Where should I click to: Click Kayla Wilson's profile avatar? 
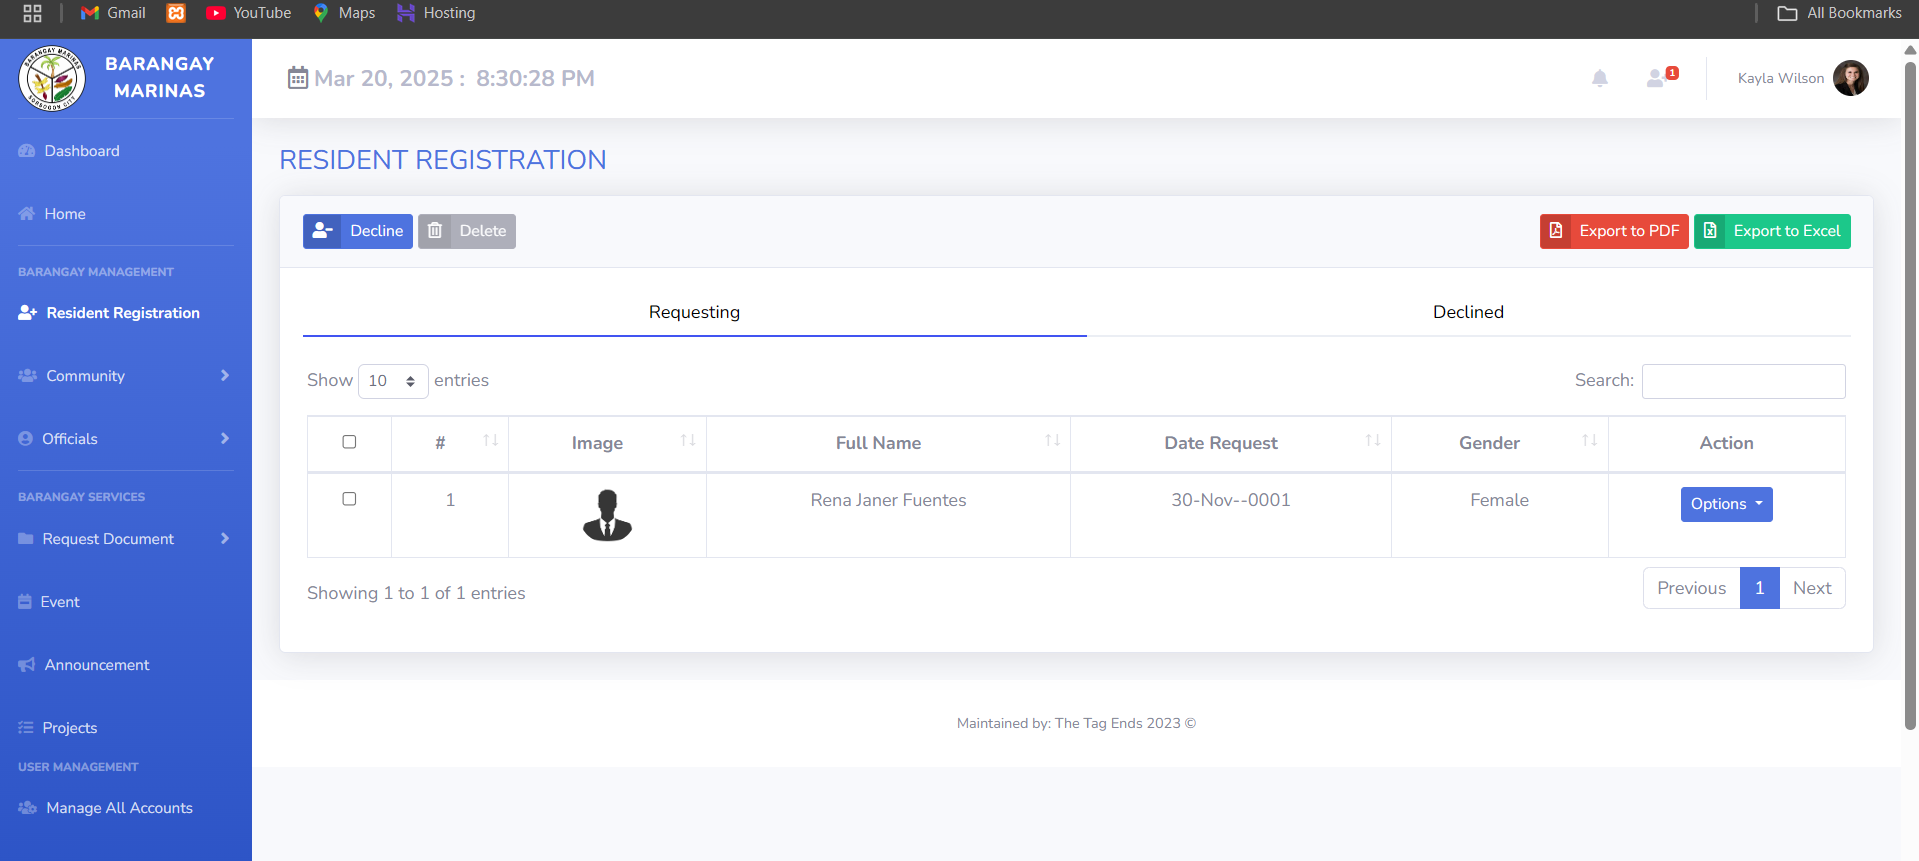(x=1850, y=78)
